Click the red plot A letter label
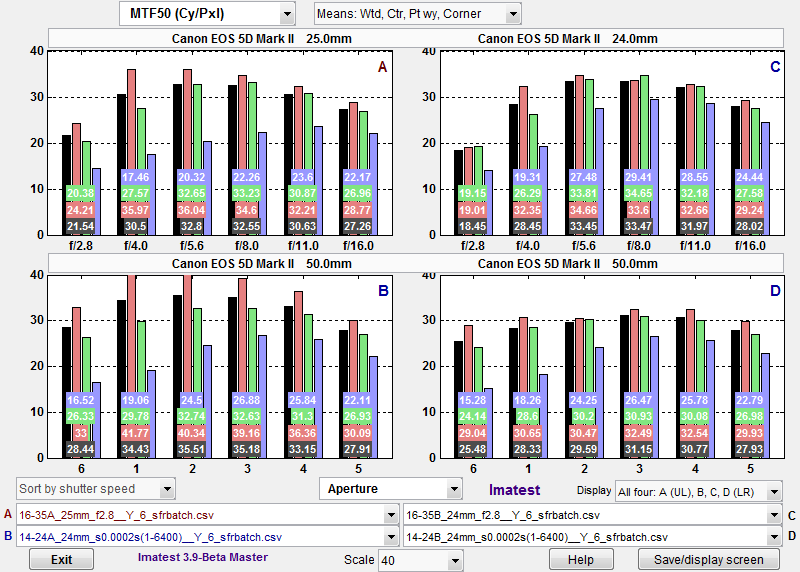This screenshot has width=800, height=572. [x=382, y=67]
